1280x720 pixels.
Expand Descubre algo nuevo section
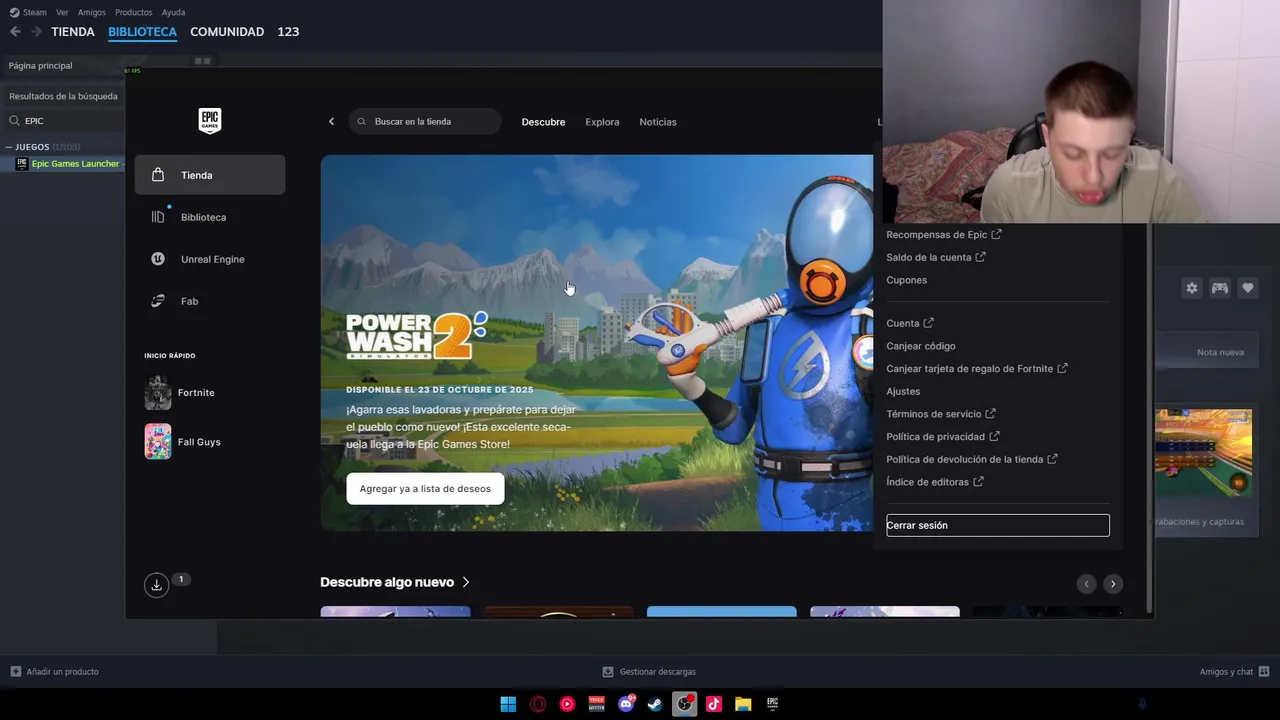click(x=395, y=582)
